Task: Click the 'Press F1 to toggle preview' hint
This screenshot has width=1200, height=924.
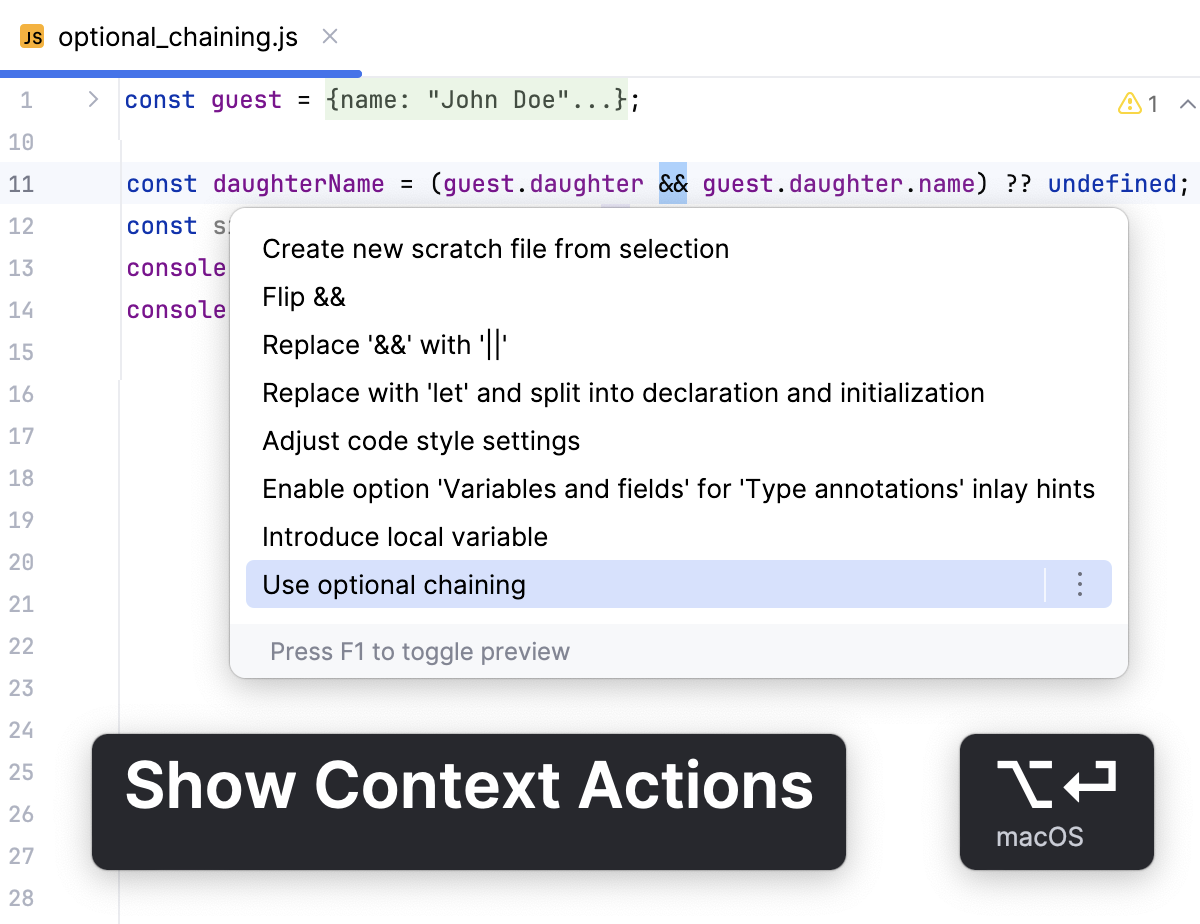Action: 420,651
